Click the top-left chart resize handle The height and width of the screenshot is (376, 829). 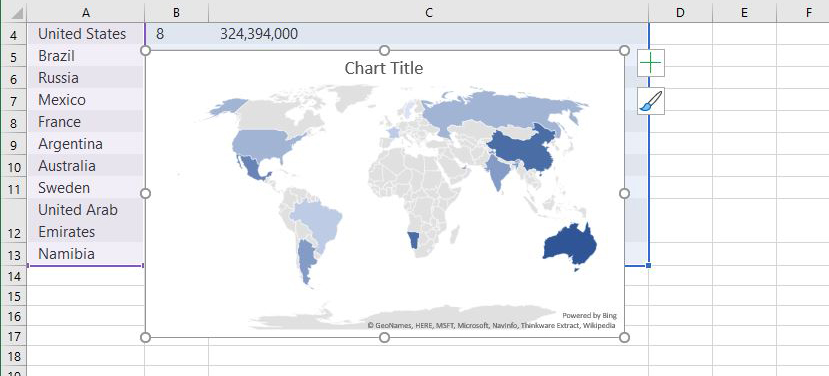click(x=145, y=50)
